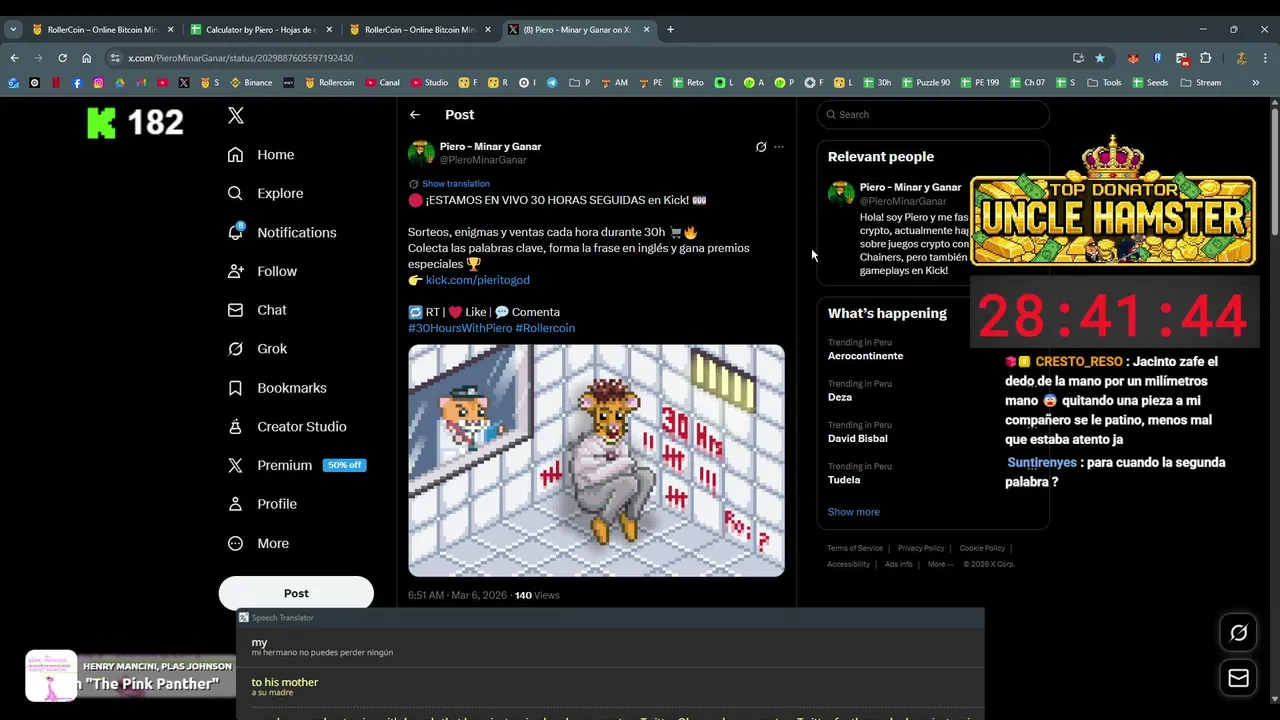The image size is (1280, 720).
Task: Click Show more under What's happening
Action: click(853, 512)
